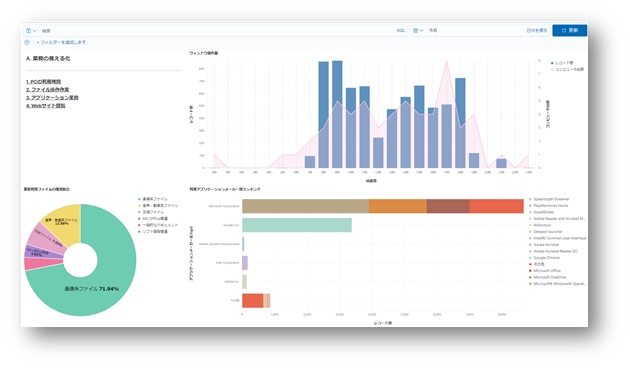
Task: Click the Google LLC horizontal bar
Action: pyautogui.click(x=297, y=225)
